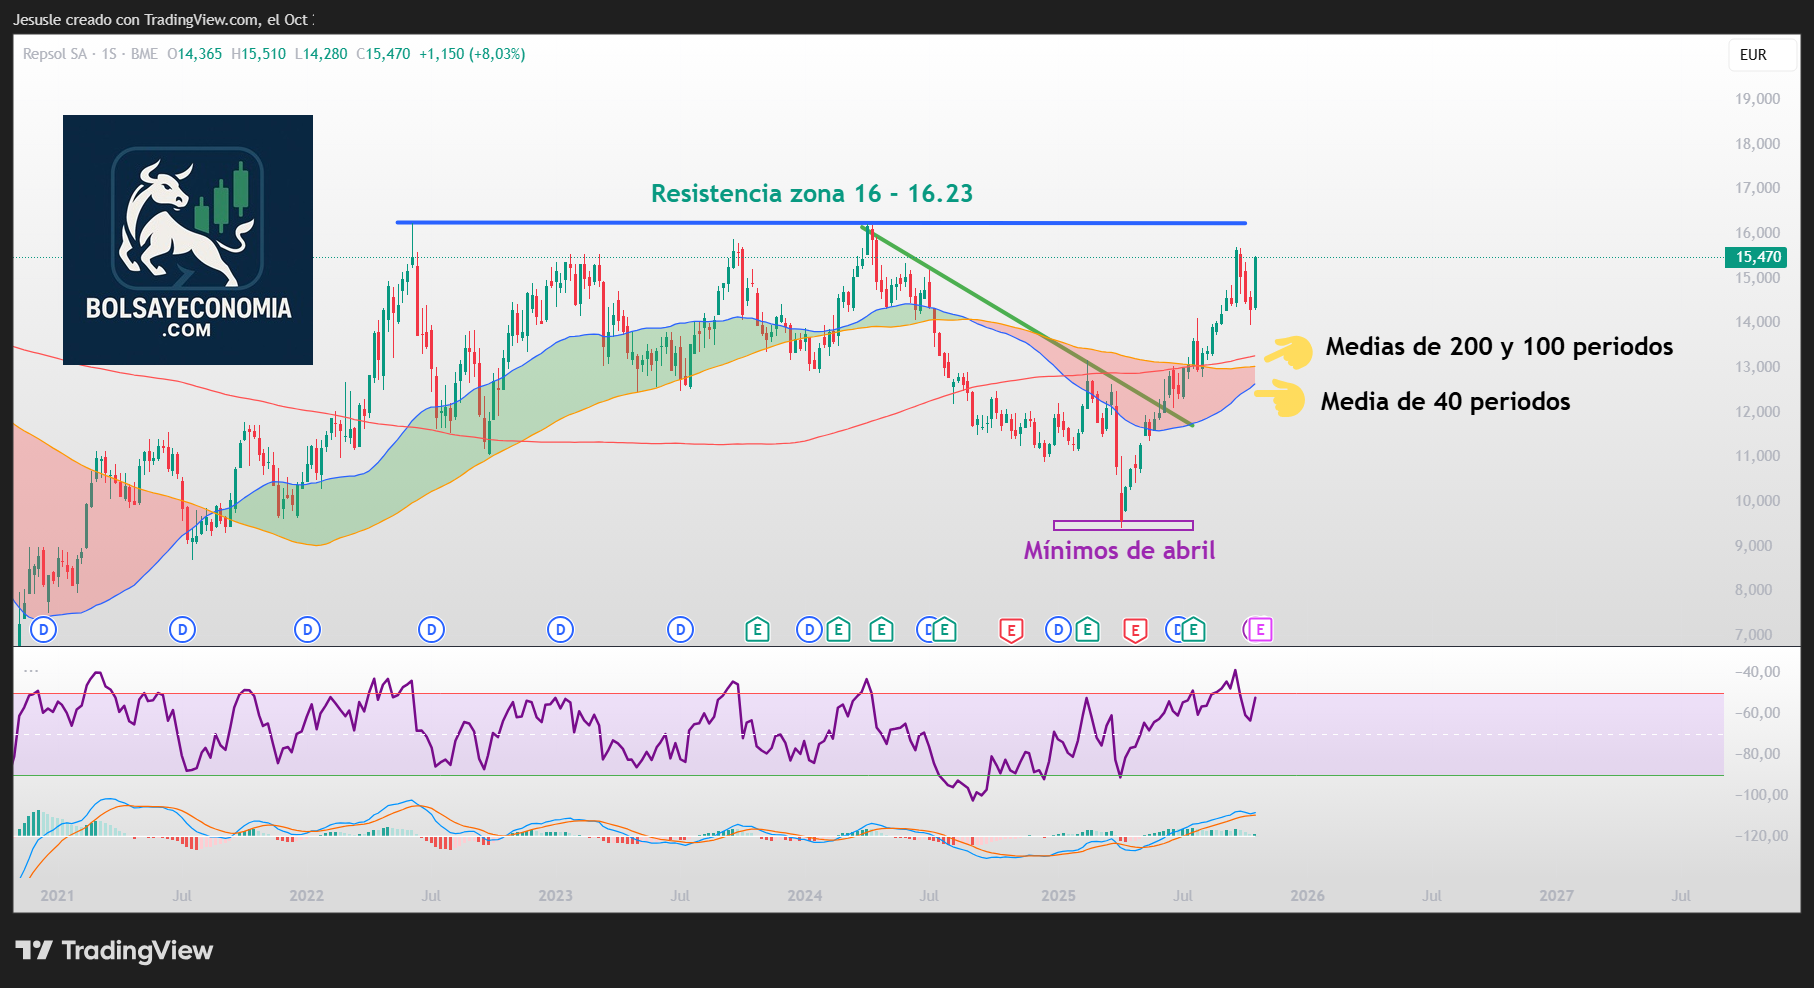Select the first red earnings marker
The image size is (1814, 988).
1011,630
